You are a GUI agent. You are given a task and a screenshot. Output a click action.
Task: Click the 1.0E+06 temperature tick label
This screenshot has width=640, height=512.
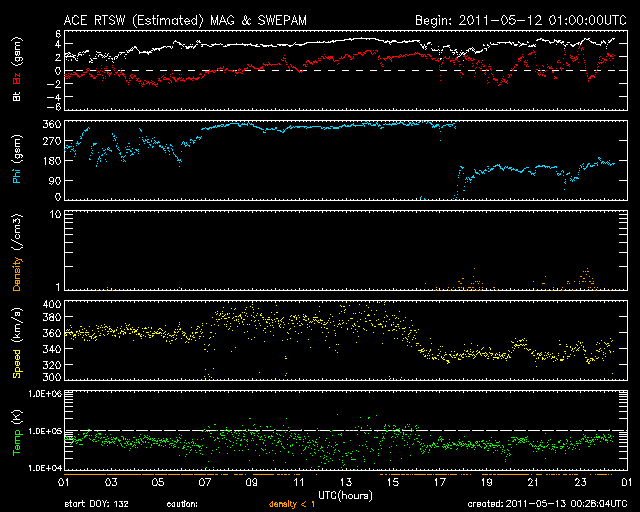point(38,393)
